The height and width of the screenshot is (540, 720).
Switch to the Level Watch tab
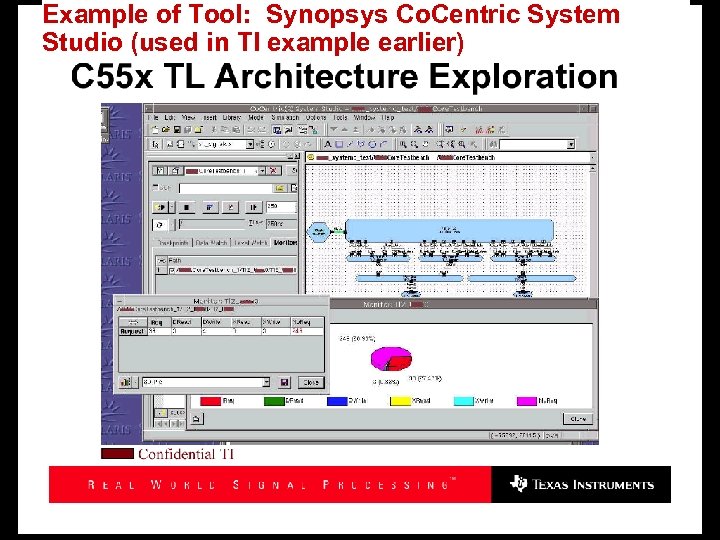point(251,242)
